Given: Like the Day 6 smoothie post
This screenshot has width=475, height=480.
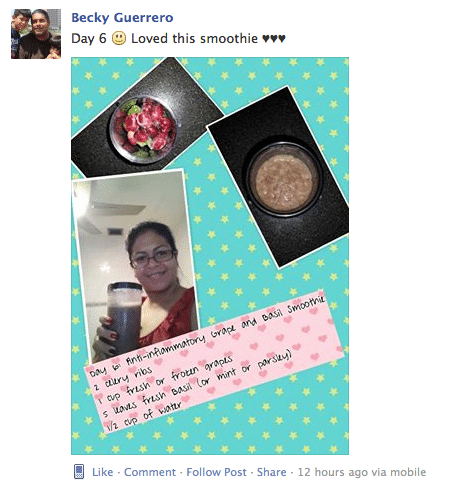Looking at the screenshot, I should (103, 472).
